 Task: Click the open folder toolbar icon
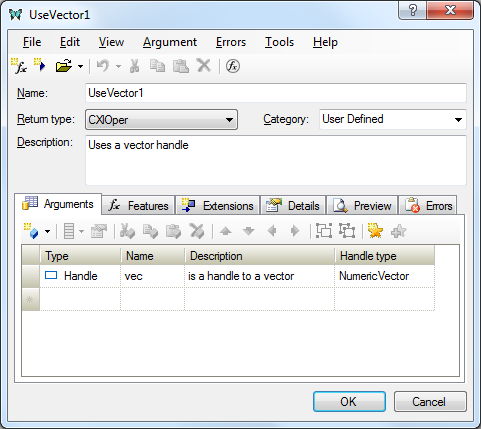click(64, 66)
